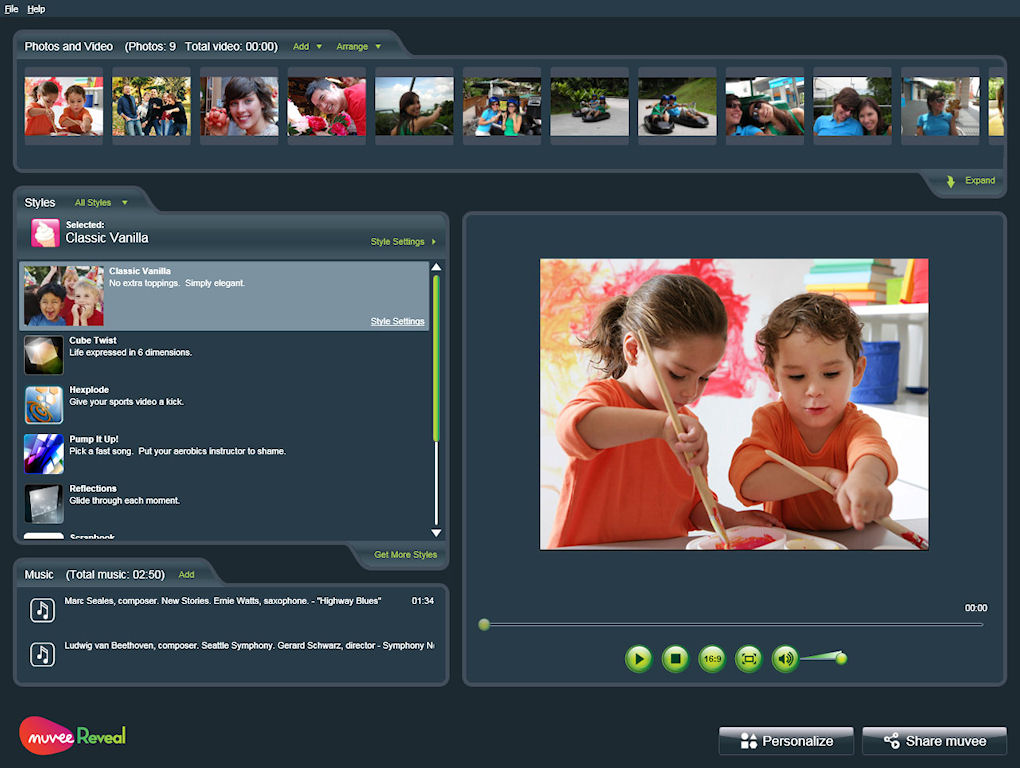Click the preview timeline seek slider

click(732, 625)
